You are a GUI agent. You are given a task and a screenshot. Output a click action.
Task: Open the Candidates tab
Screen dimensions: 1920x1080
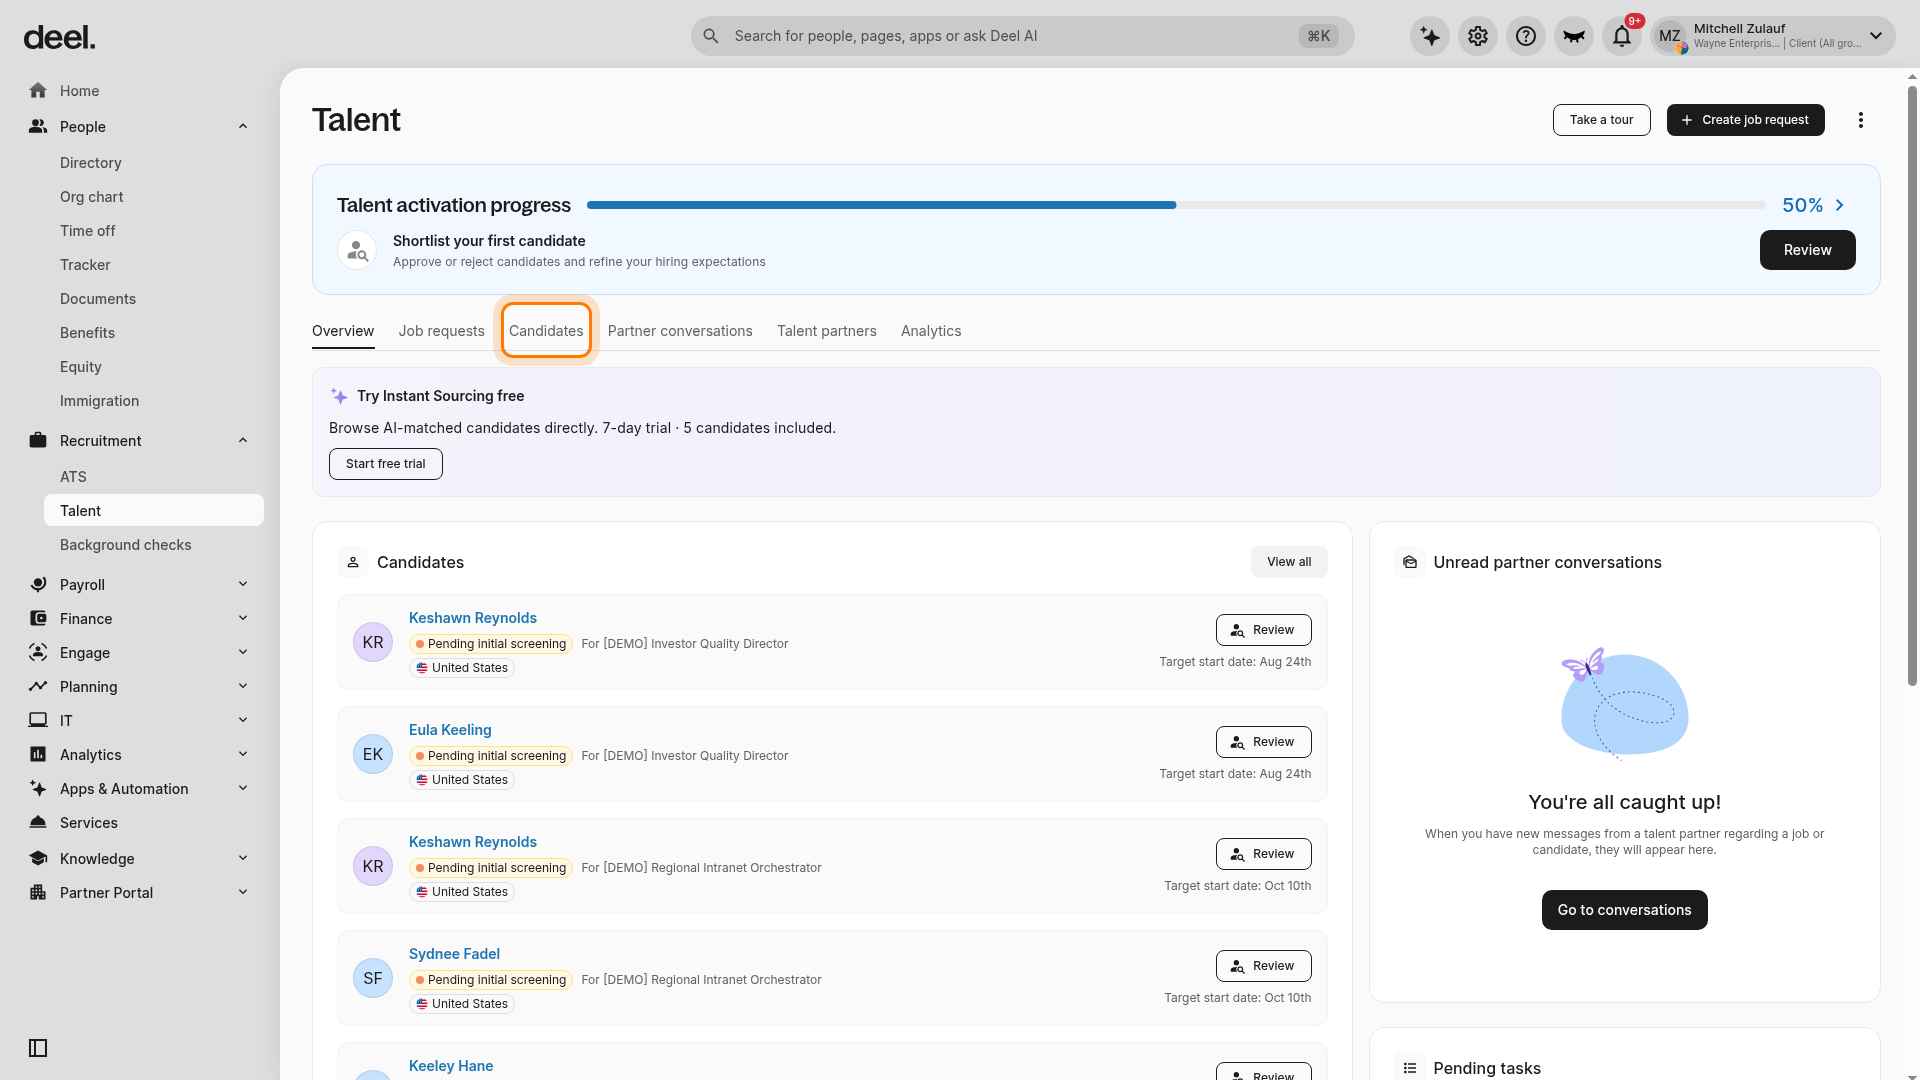546,331
